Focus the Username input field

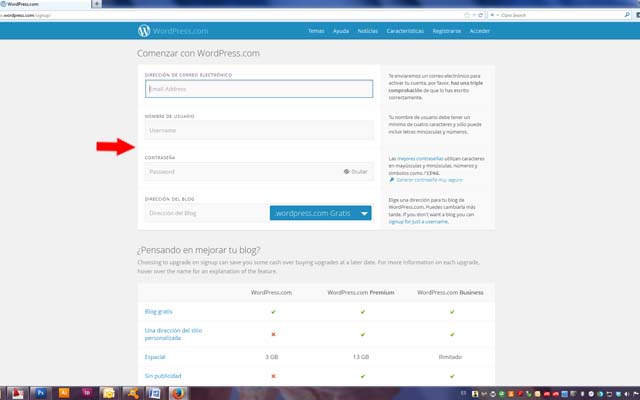click(258, 130)
